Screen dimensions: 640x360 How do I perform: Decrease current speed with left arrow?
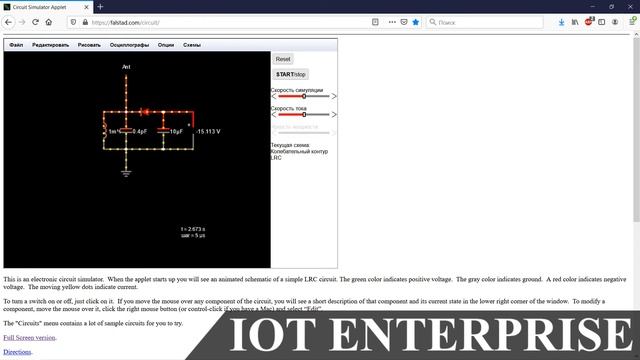(x=274, y=115)
